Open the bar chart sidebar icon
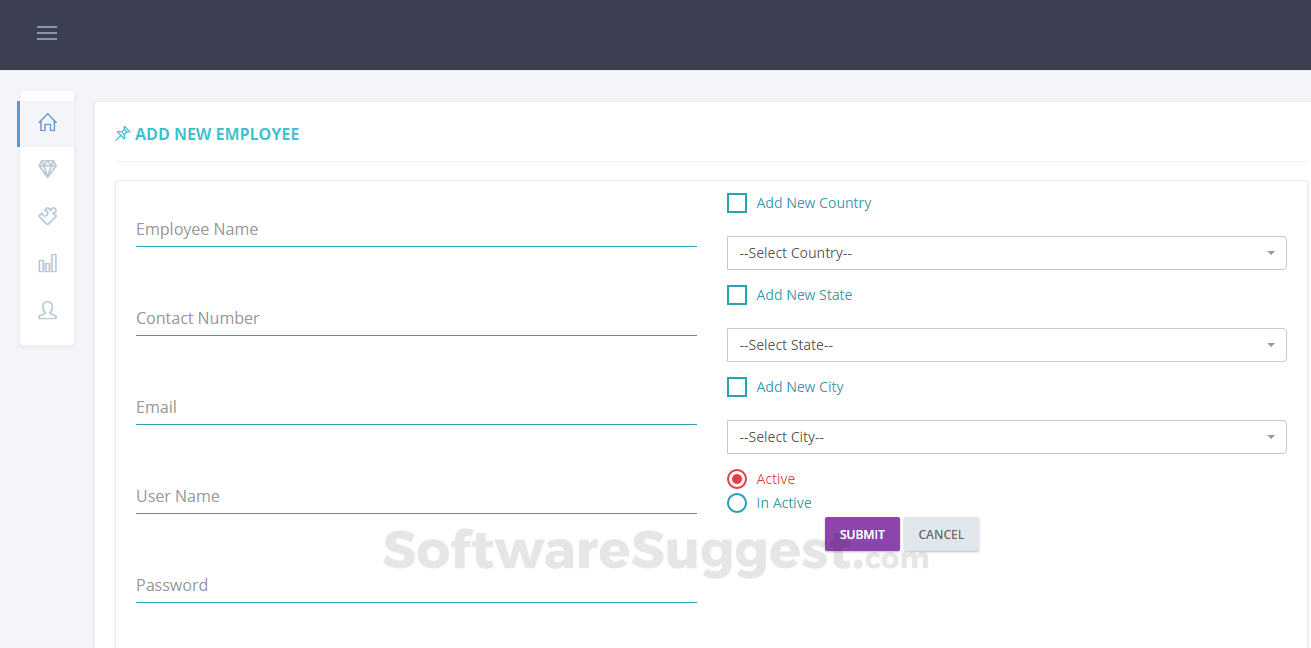Screen dimensions: 1311x648 click(x=47, y=263)
